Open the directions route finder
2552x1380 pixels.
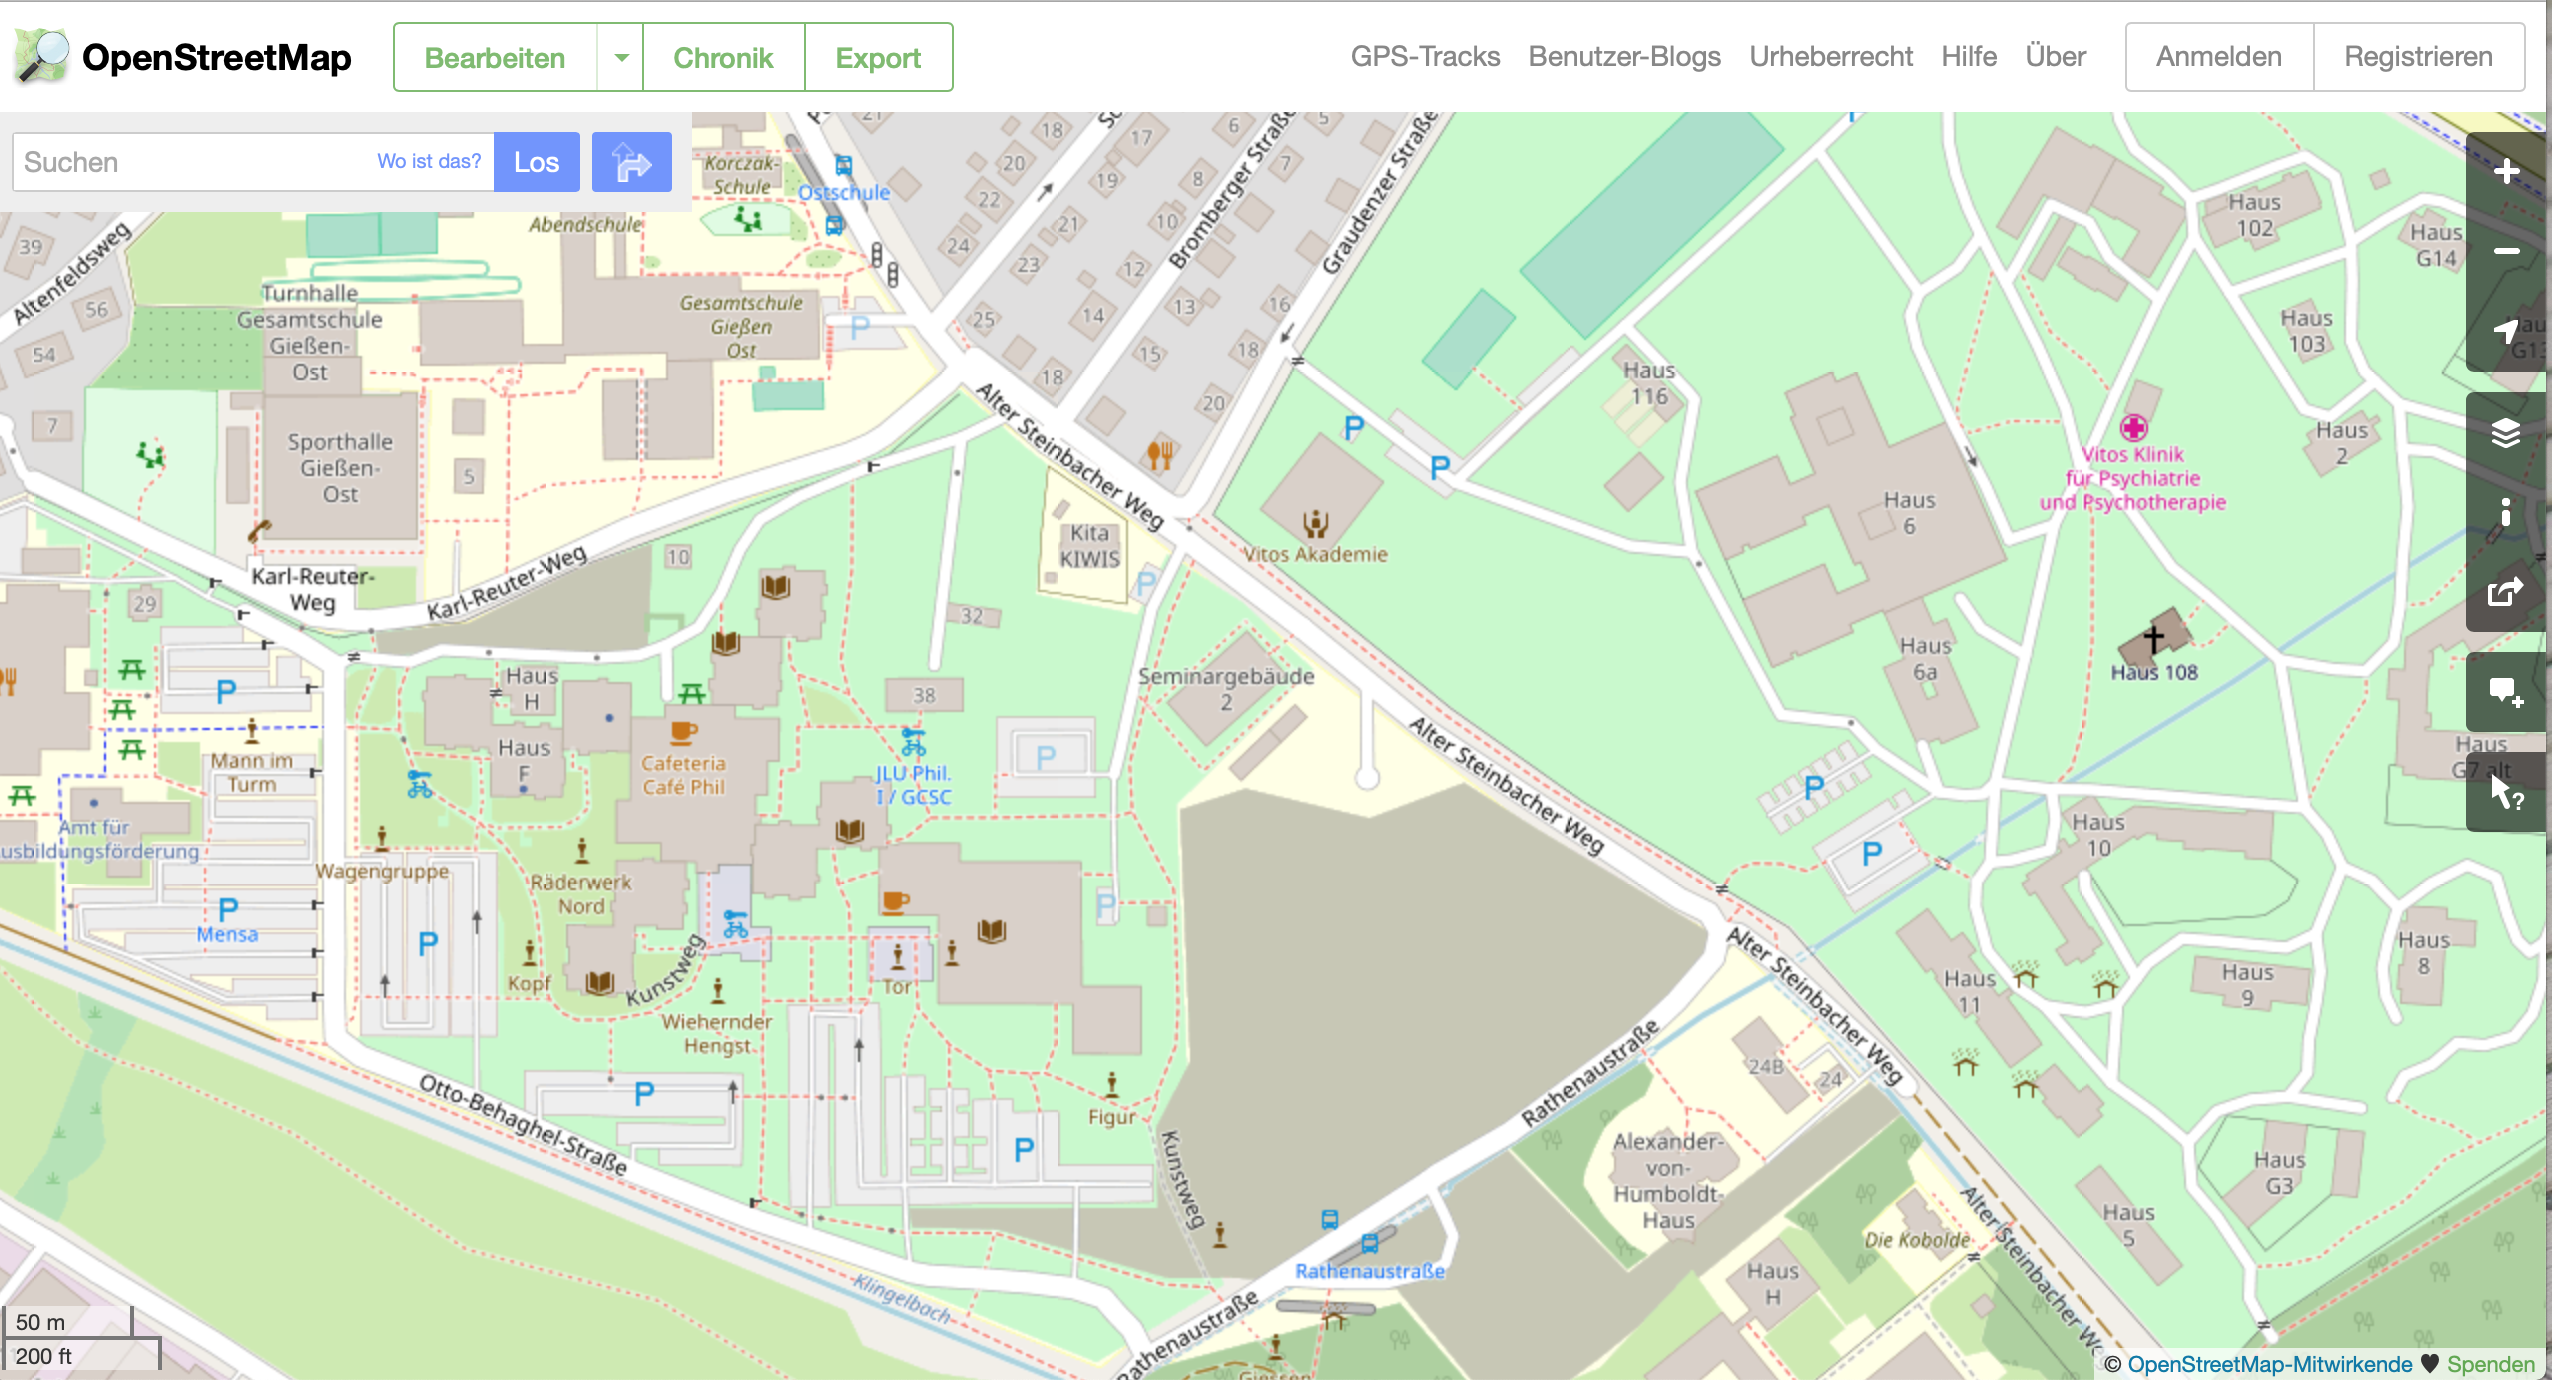coord(632,162)
